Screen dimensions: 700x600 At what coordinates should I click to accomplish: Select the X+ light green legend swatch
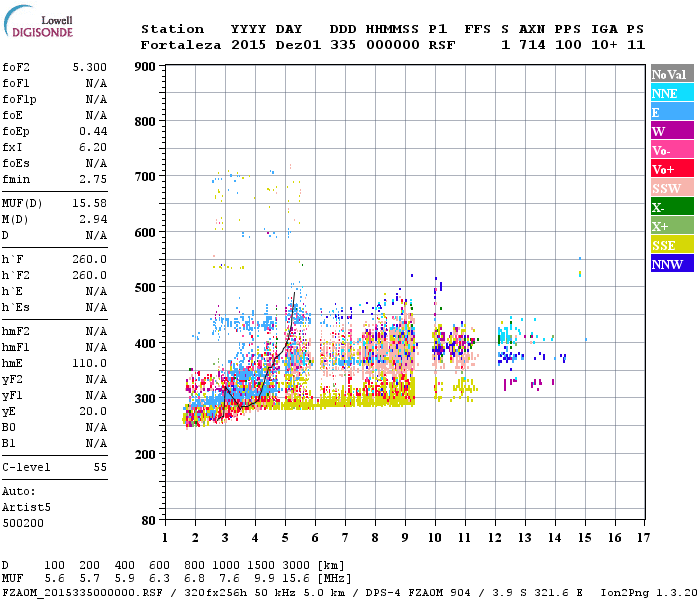coord(672,226)
